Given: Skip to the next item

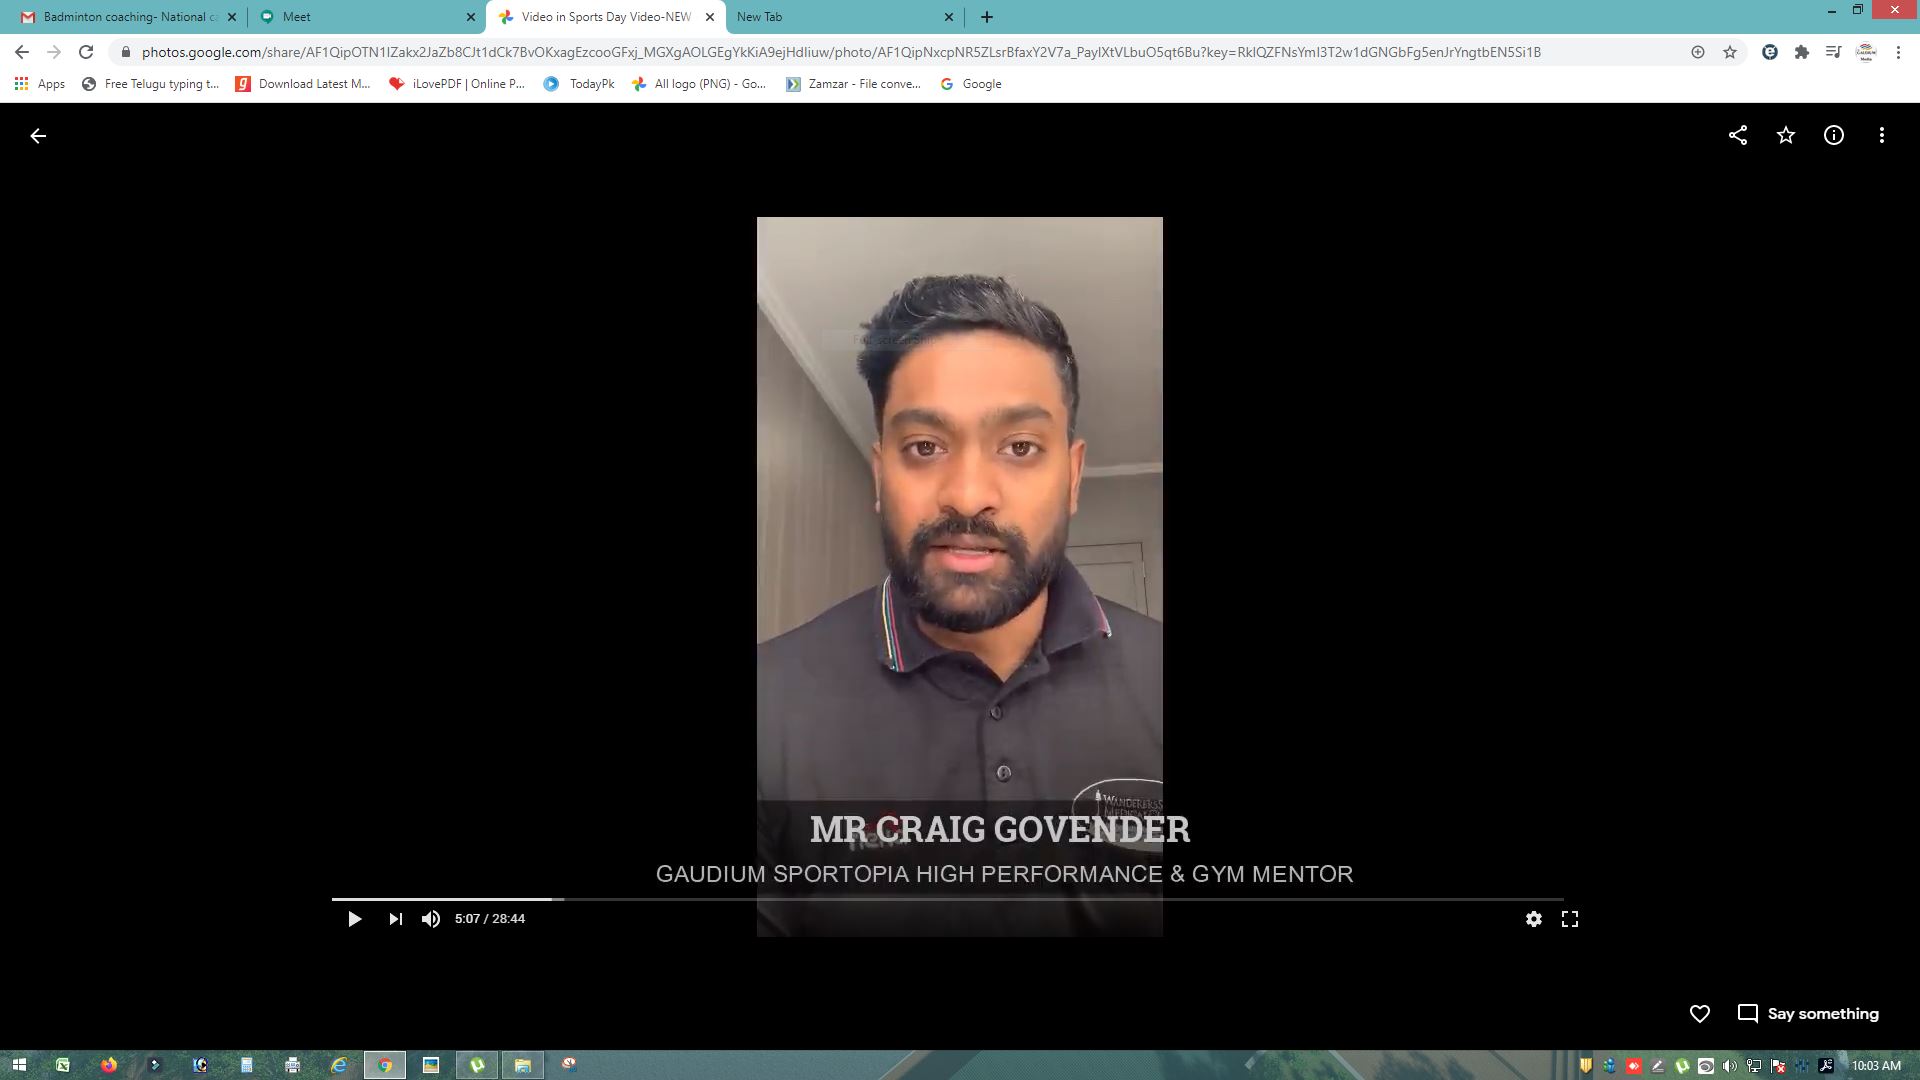Looking at the screenshot, I should tap(395, 919).
